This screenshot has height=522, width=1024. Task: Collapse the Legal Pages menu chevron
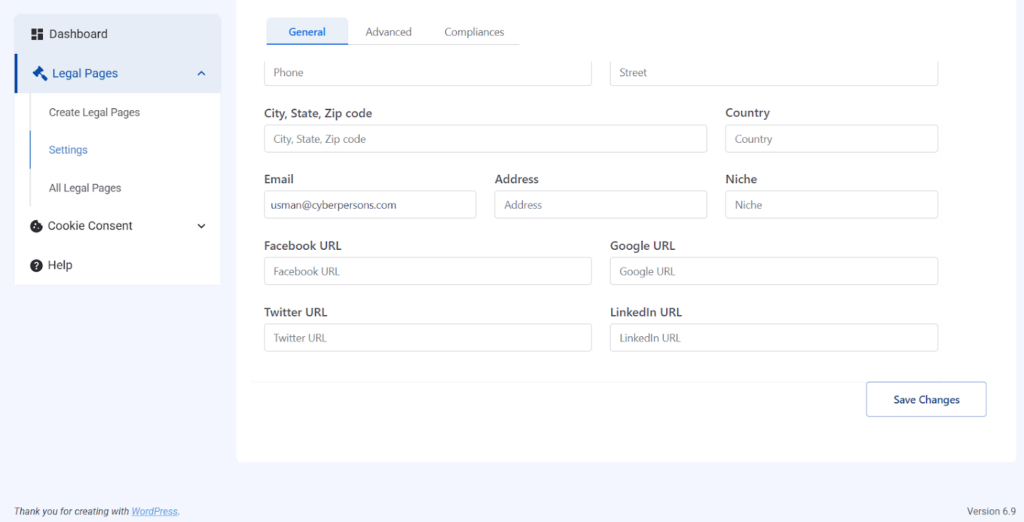pyautogui.click(x=201, y=74)
